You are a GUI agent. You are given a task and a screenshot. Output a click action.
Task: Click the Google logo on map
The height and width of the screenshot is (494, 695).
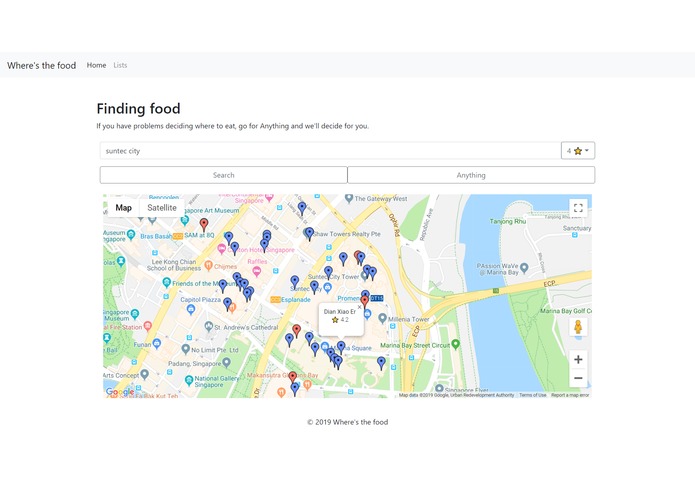[x=120, y=392]
